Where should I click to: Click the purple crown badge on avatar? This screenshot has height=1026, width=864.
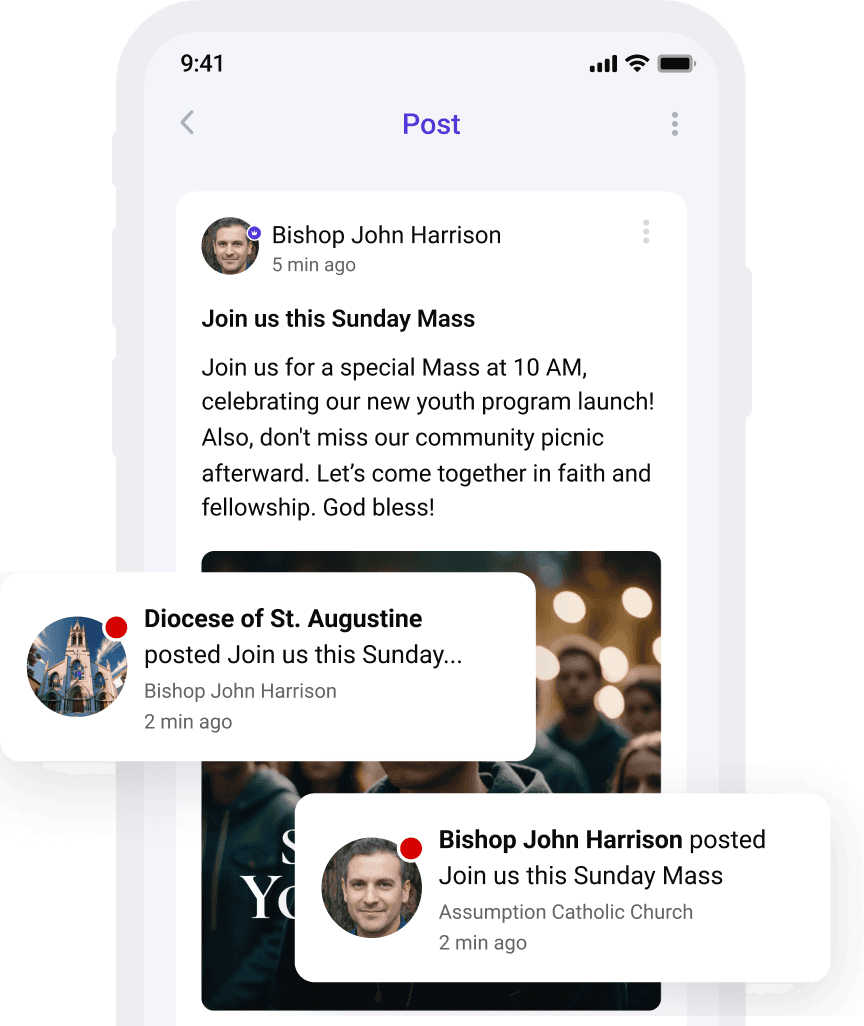pyautogui.click(x=254, y=233)
